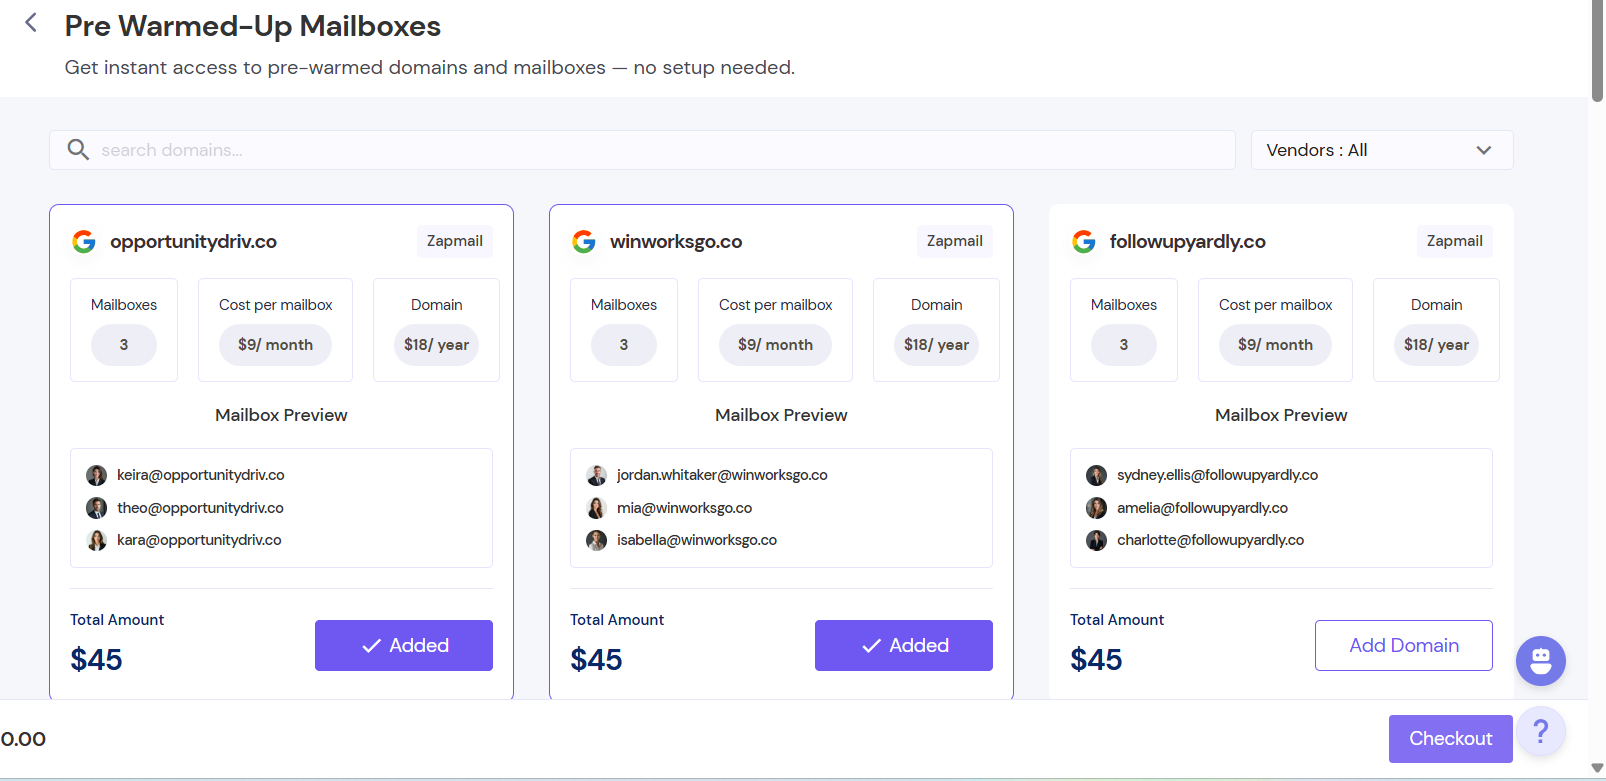Click avatar for charlotte@followupyardly.co
Image resolution: width=1606 pixels, height=781 pixels.
(x=1097, y=540)
